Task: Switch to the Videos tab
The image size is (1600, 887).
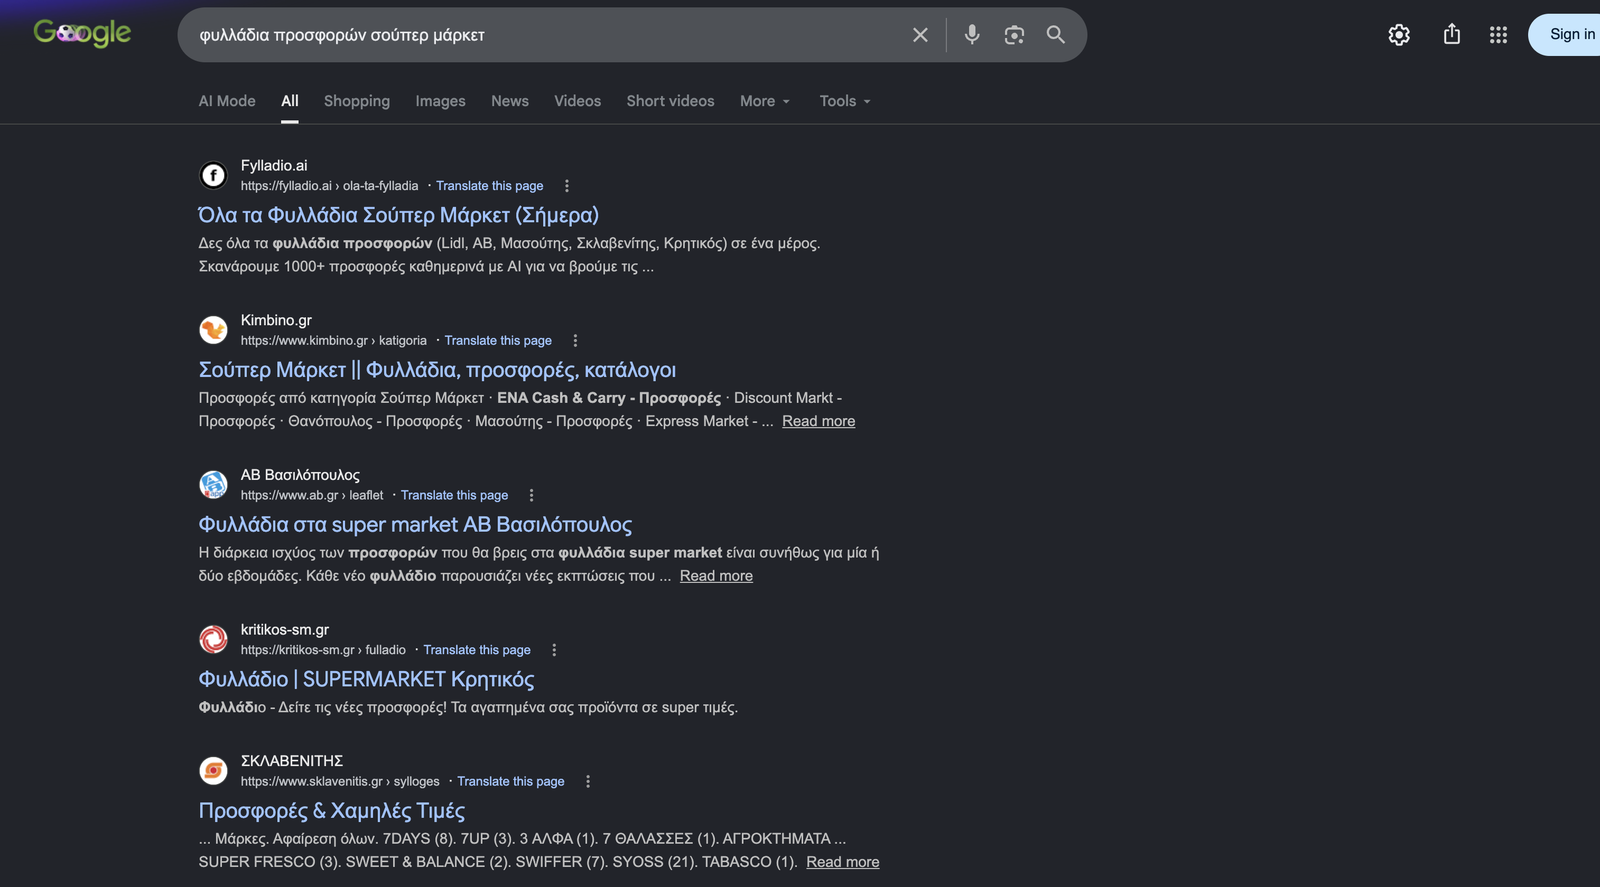Action: (578, 101)
